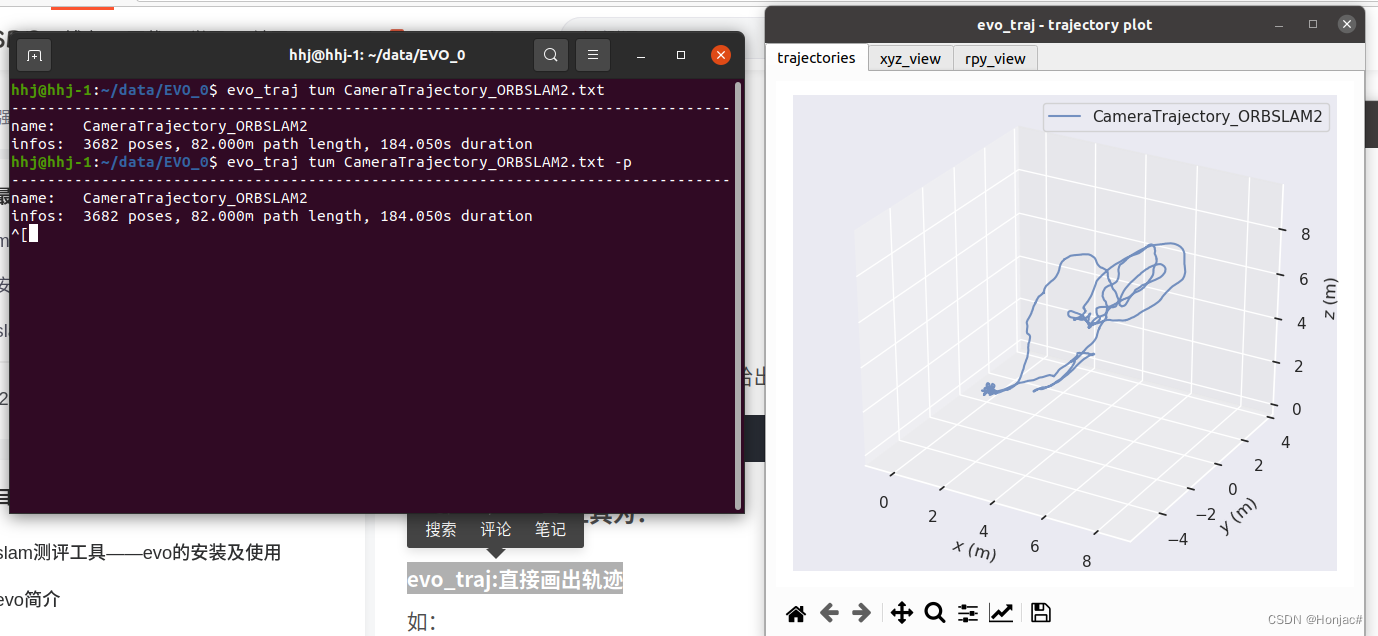Open the terminal hamburger menu
The image size is (1378, 636).
coord(593,55)
